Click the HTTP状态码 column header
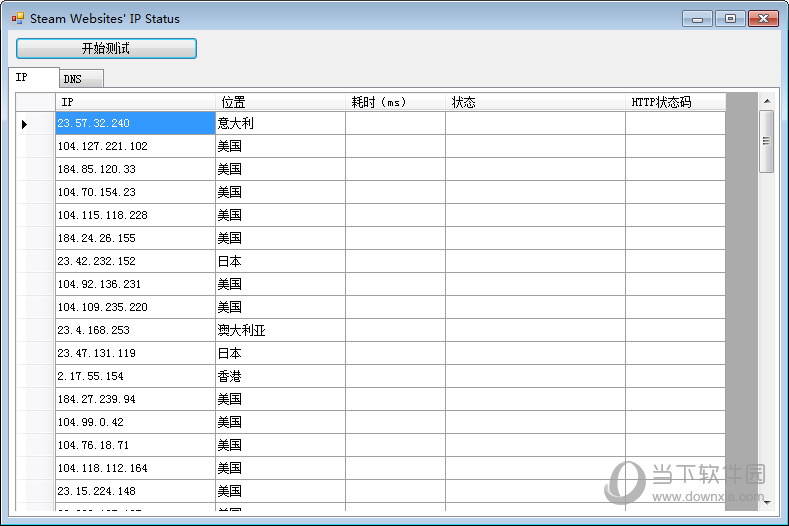Image resolution: width=789 pixels, height=526 pixels. [x=675, y=102]
